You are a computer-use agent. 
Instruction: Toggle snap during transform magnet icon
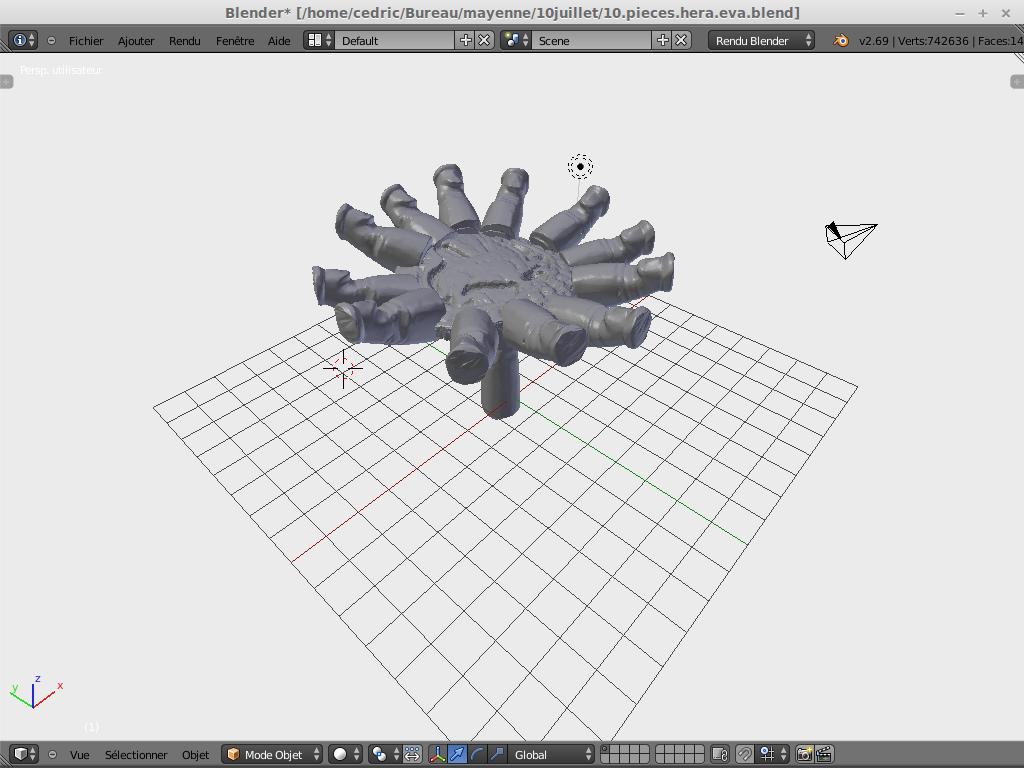pos(744,754)
